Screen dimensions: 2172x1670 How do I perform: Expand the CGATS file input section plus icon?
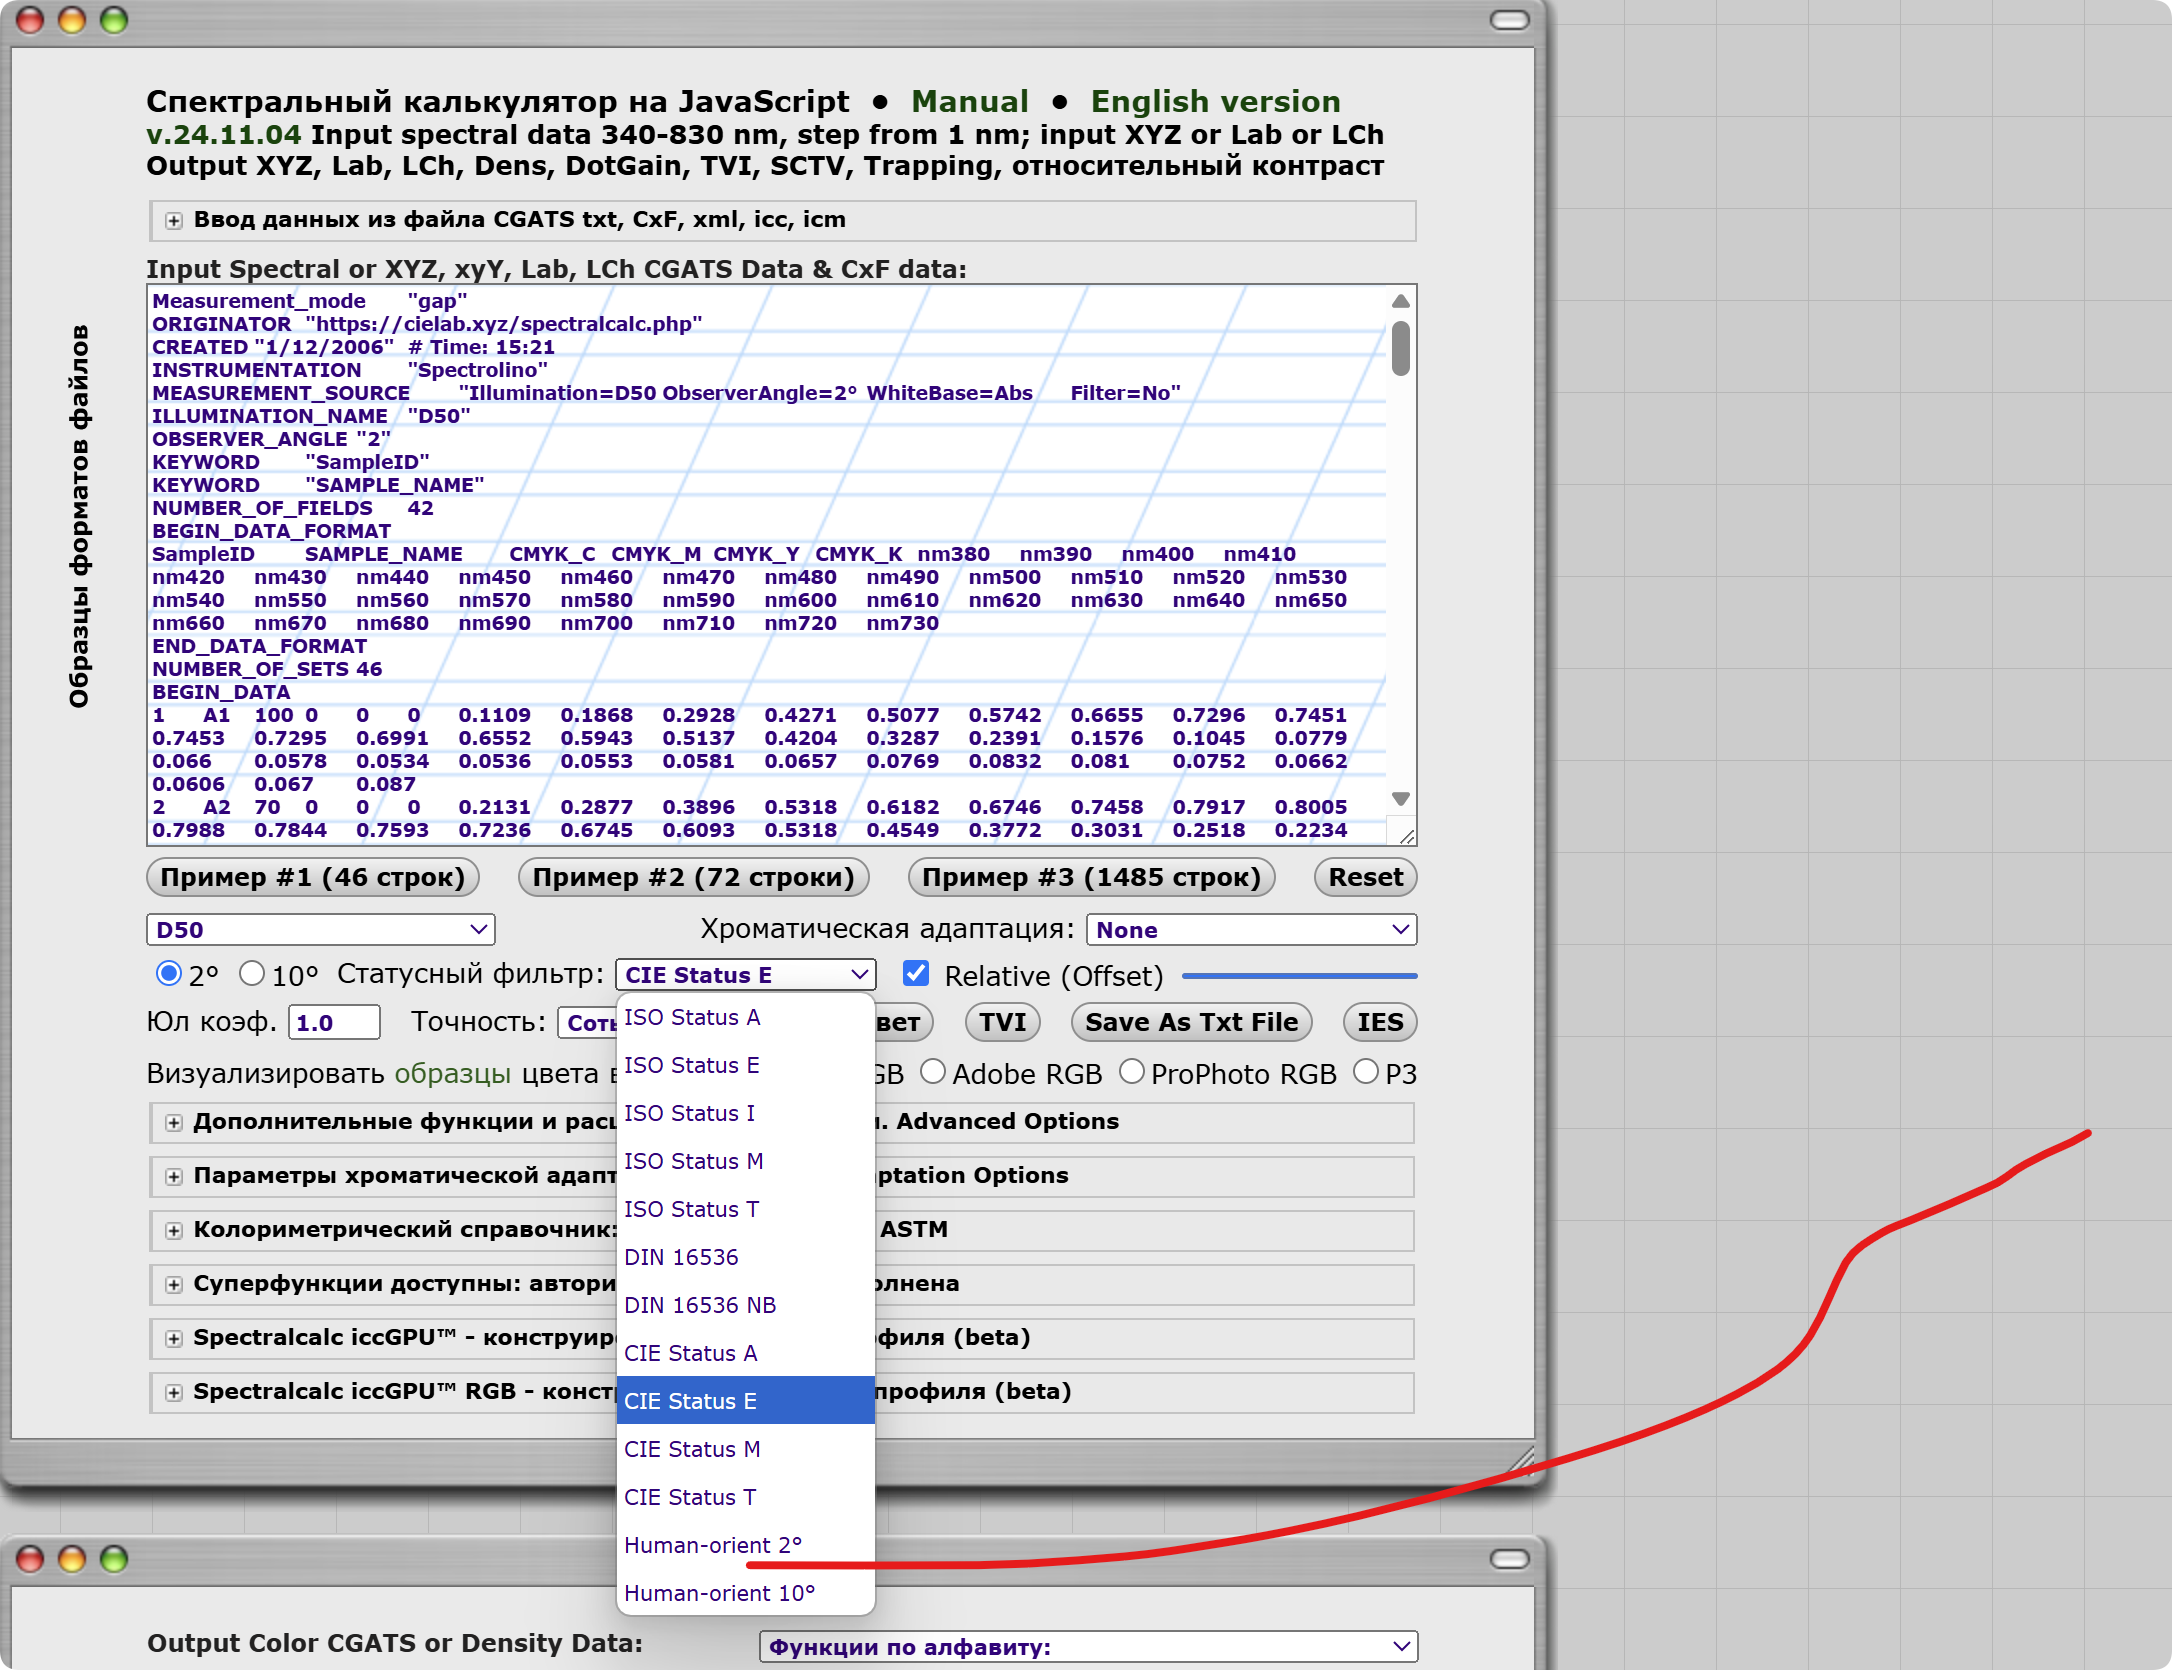pyautogui.click(x=174, y=221)
